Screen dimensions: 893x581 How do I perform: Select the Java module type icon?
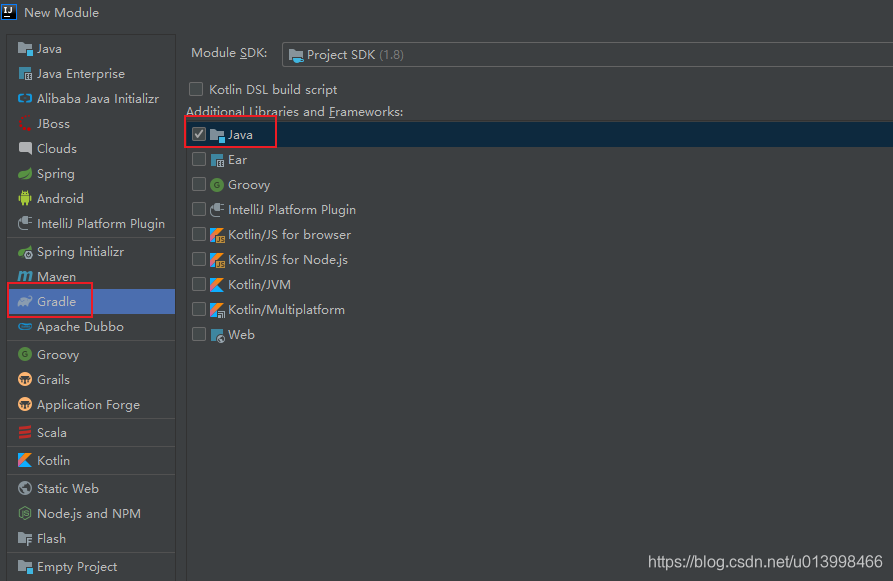click(x=25, y=49)
